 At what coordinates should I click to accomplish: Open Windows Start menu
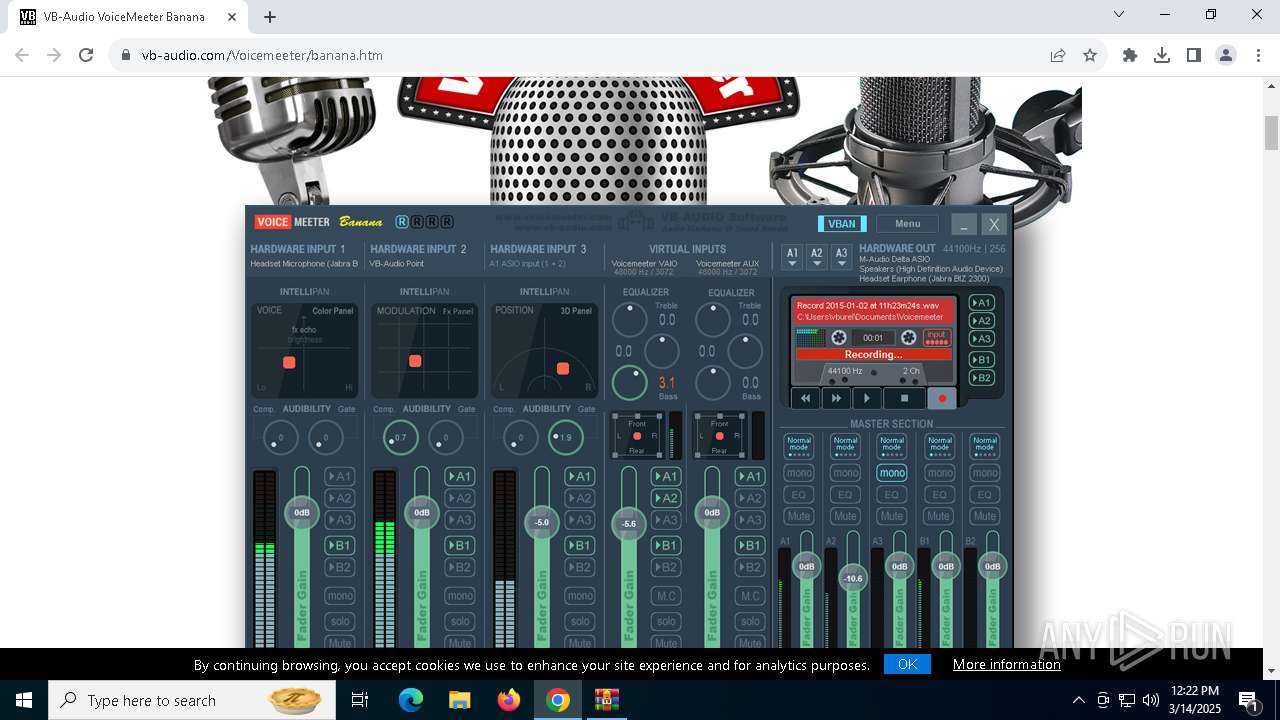click(24, 700)
